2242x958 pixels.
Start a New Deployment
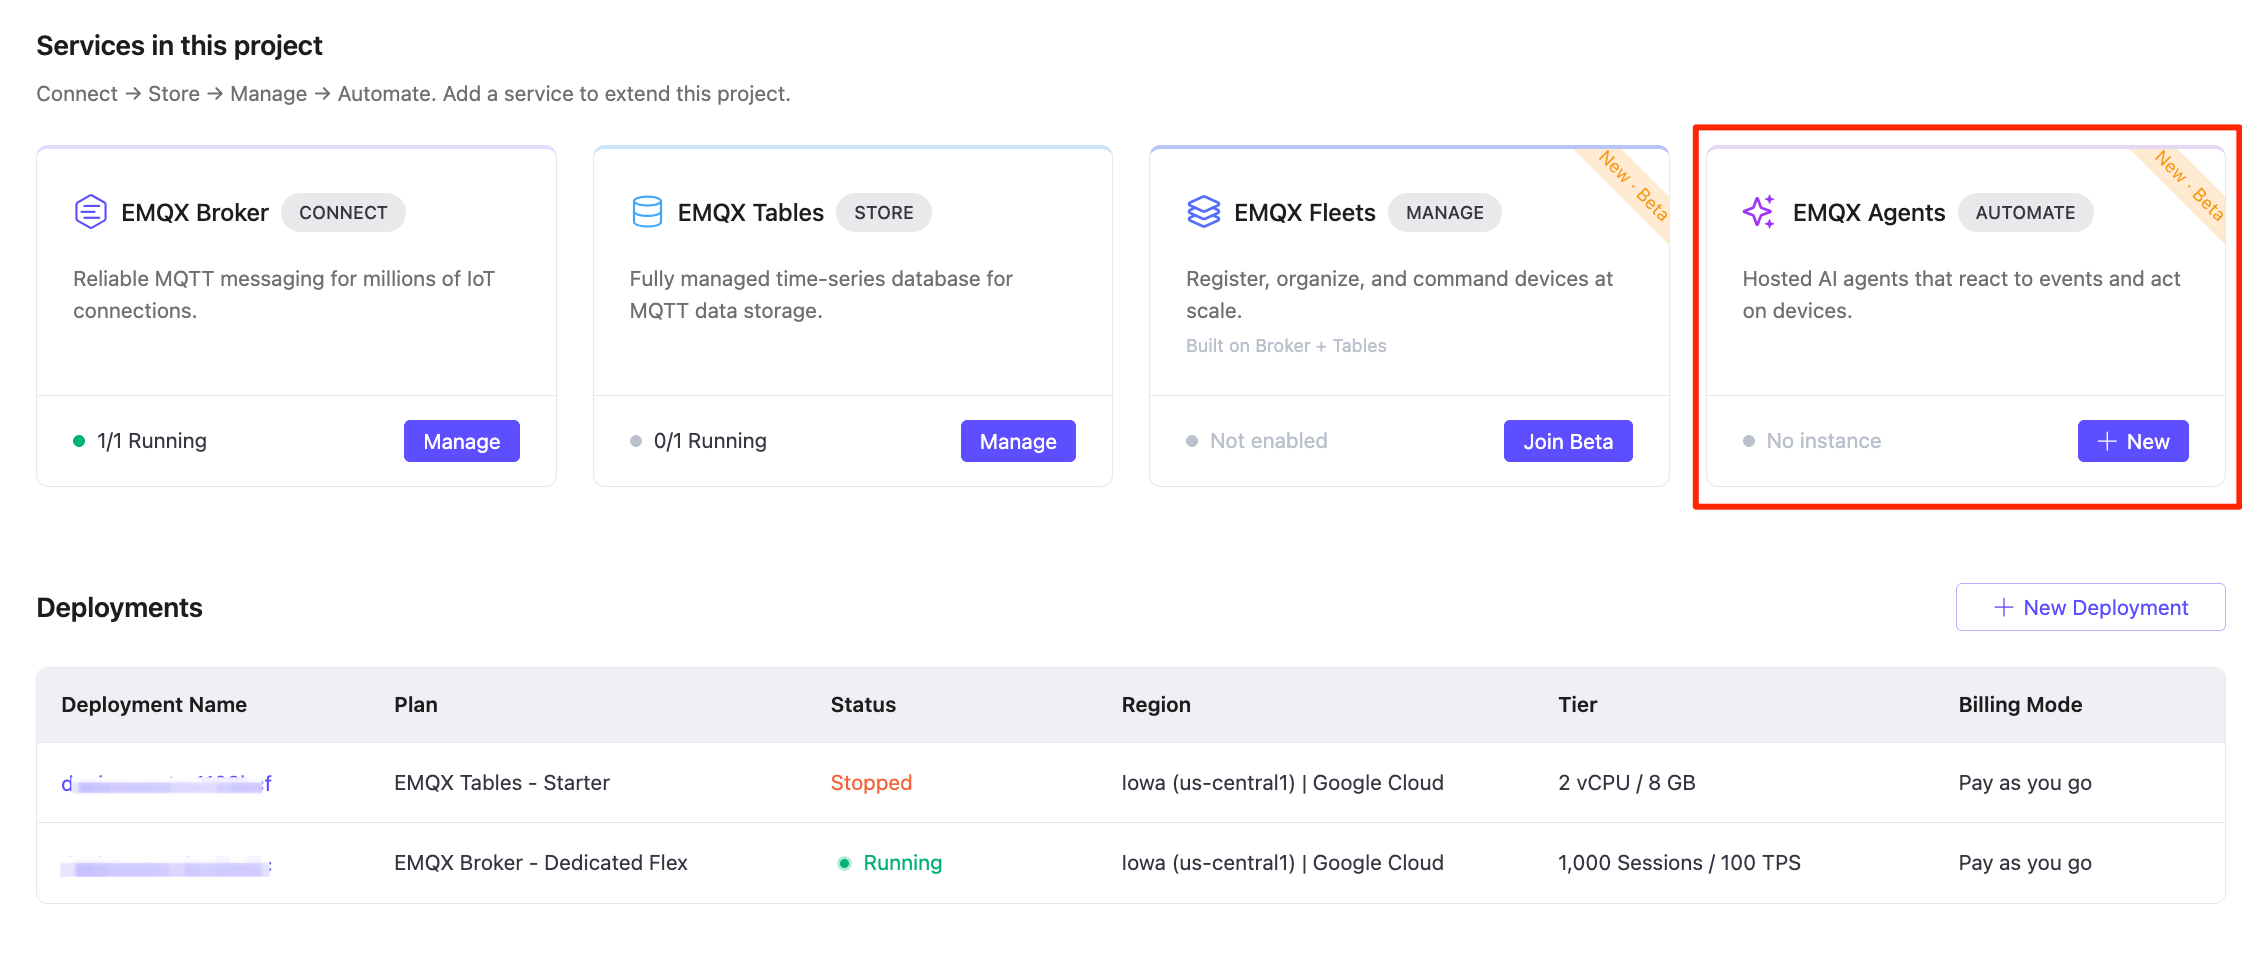tap(2090, 607)
